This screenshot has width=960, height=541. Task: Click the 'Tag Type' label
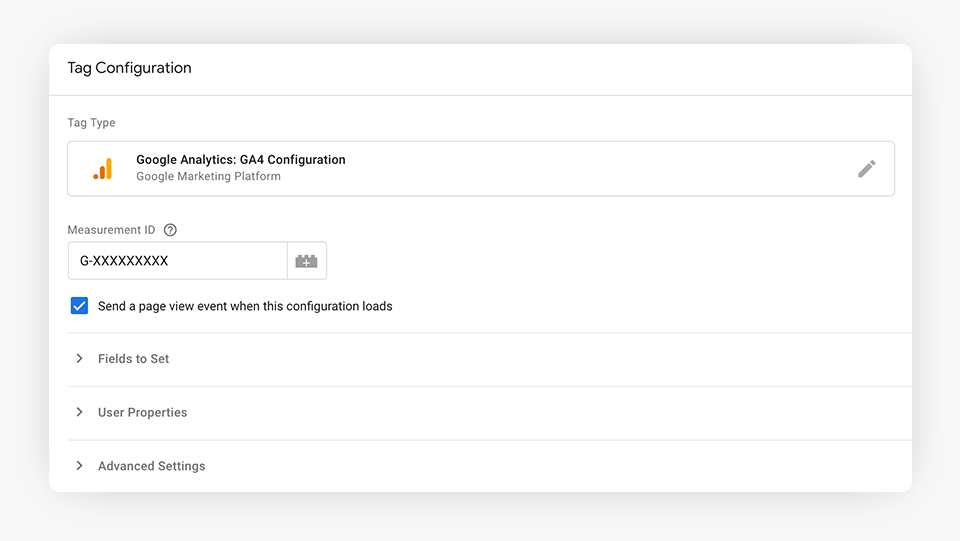point(91,123)
